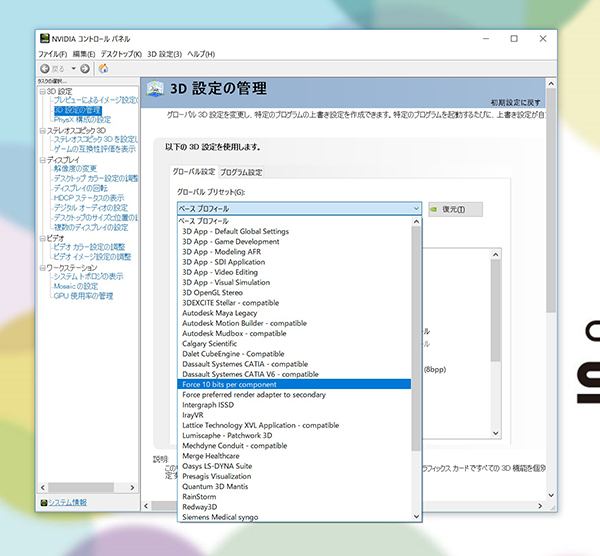Screen dimensions: 600x556
Task: Select デスクトップ カラー設定の調整 tree item
Action: click(x=96, y=178)
